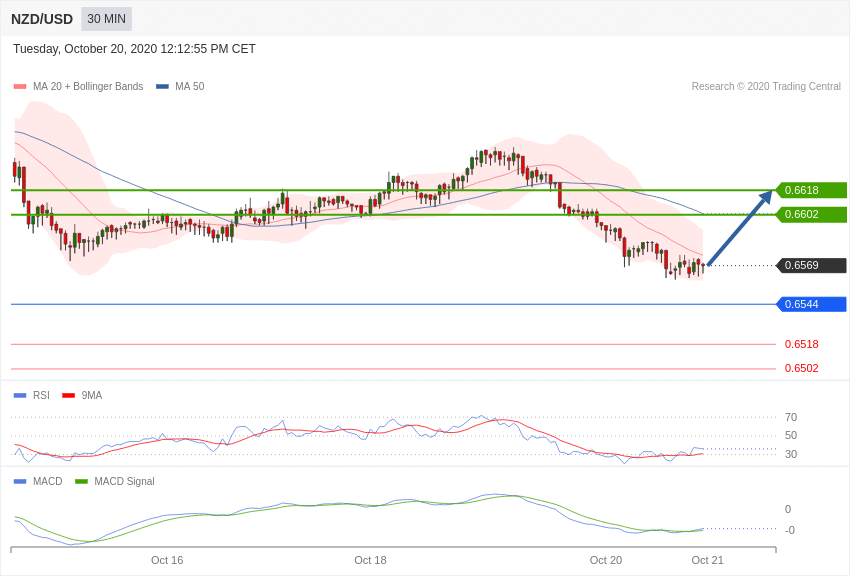Click the red 0.6518 support label
Viewport: 850px width, 576px height.
tap(801, 344)
